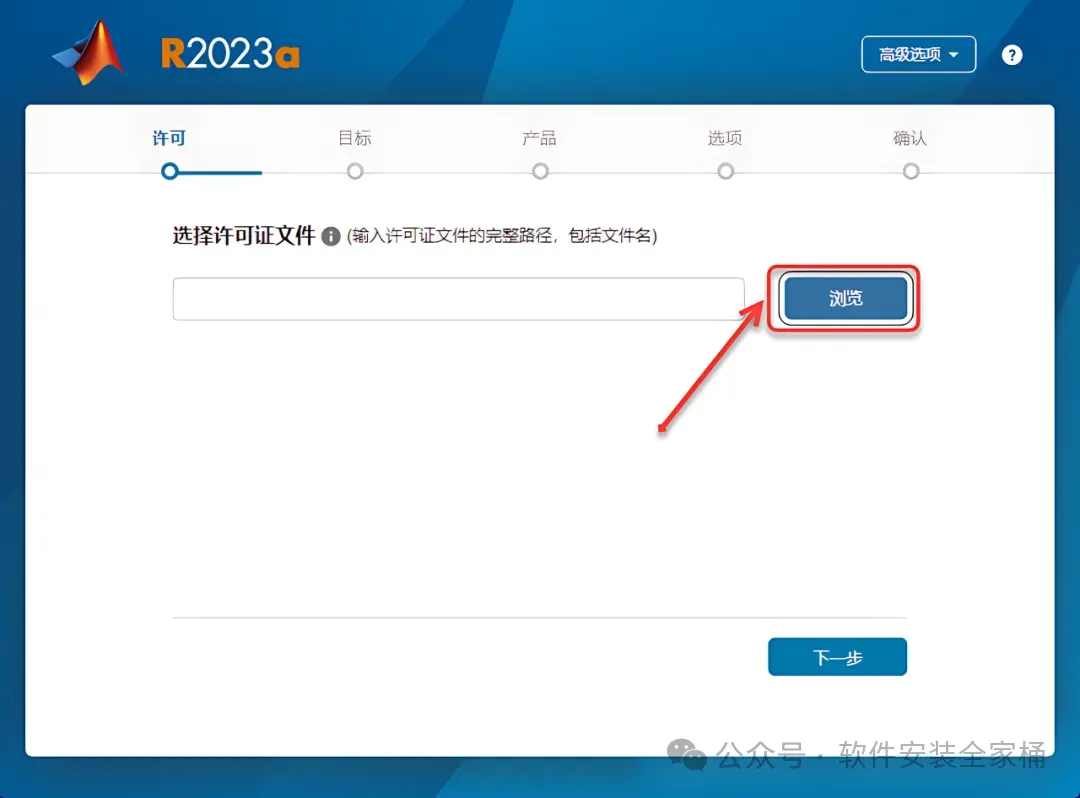Click the info icon beside 选择许可证文件
Viewport: 1080px width, 798px height.
331,236
